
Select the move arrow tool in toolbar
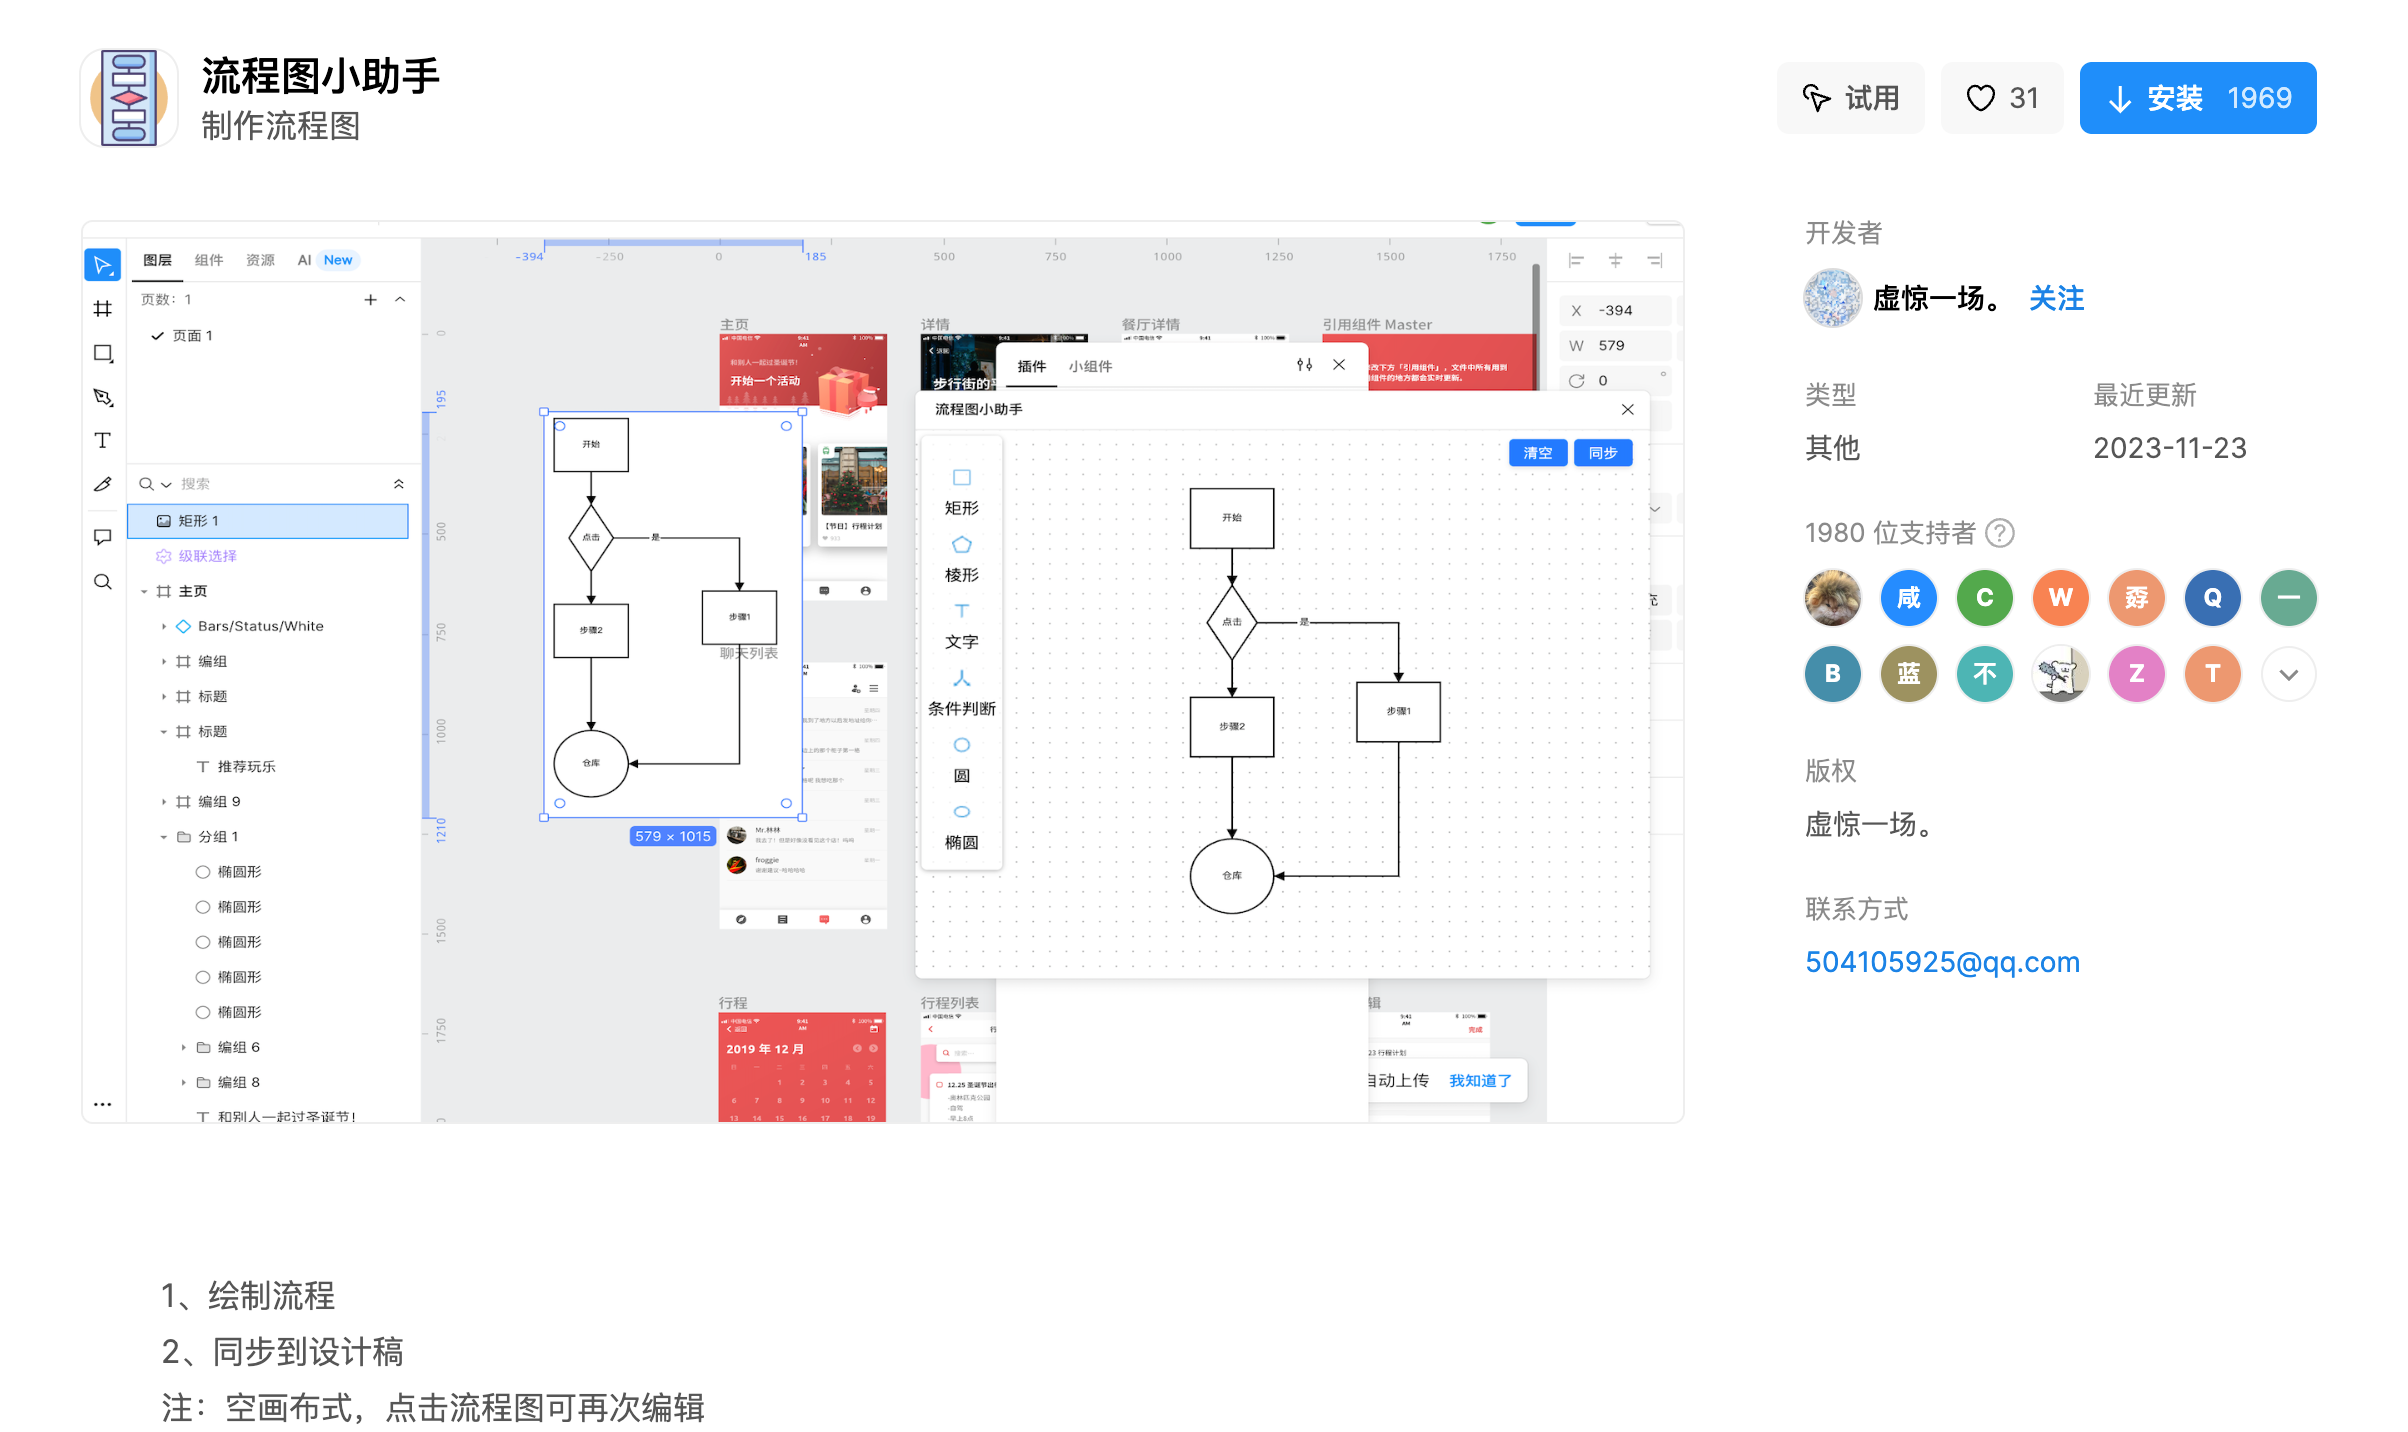(x=102, y=265)
